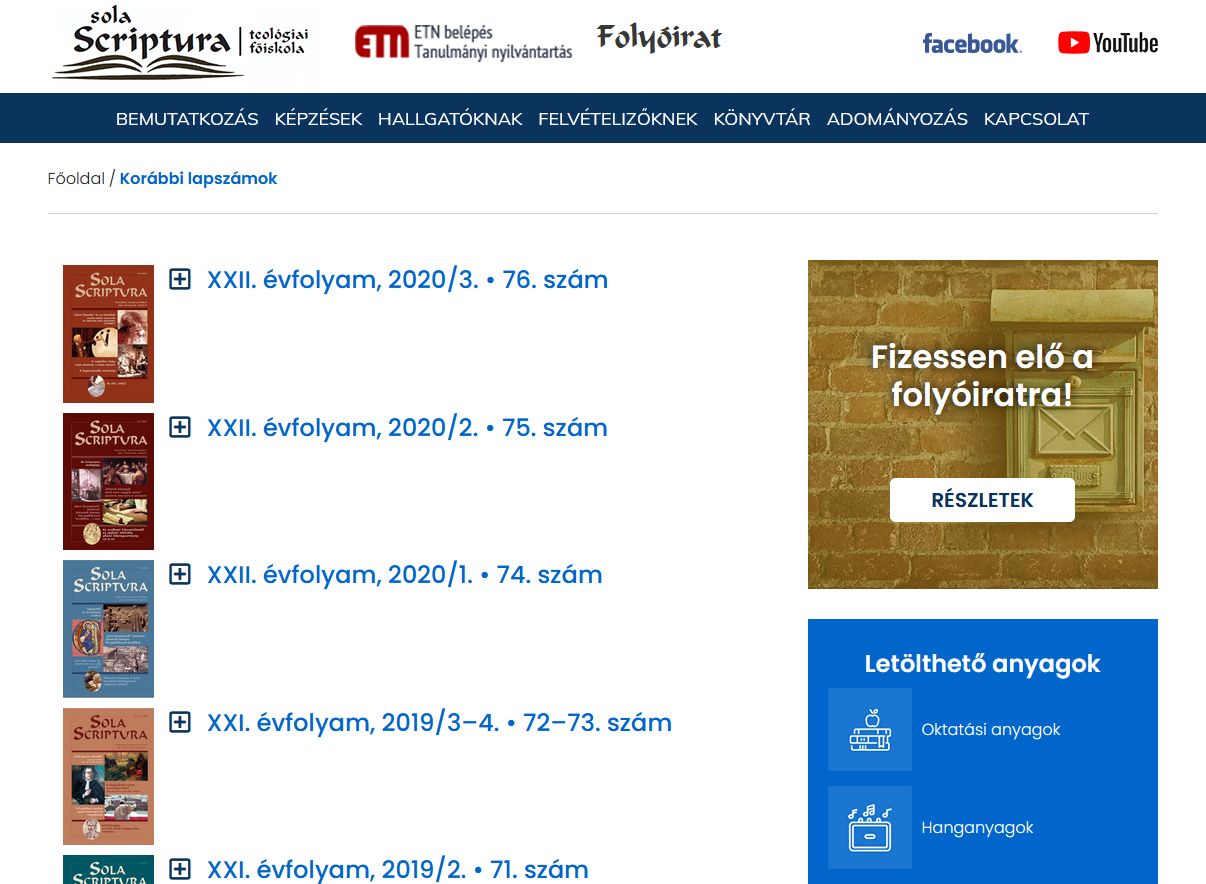Image resolution: width=1206 pixels, height=884 pixels.
Task: Open the ETN belépés login logo
Action: [x=464, y=43]
